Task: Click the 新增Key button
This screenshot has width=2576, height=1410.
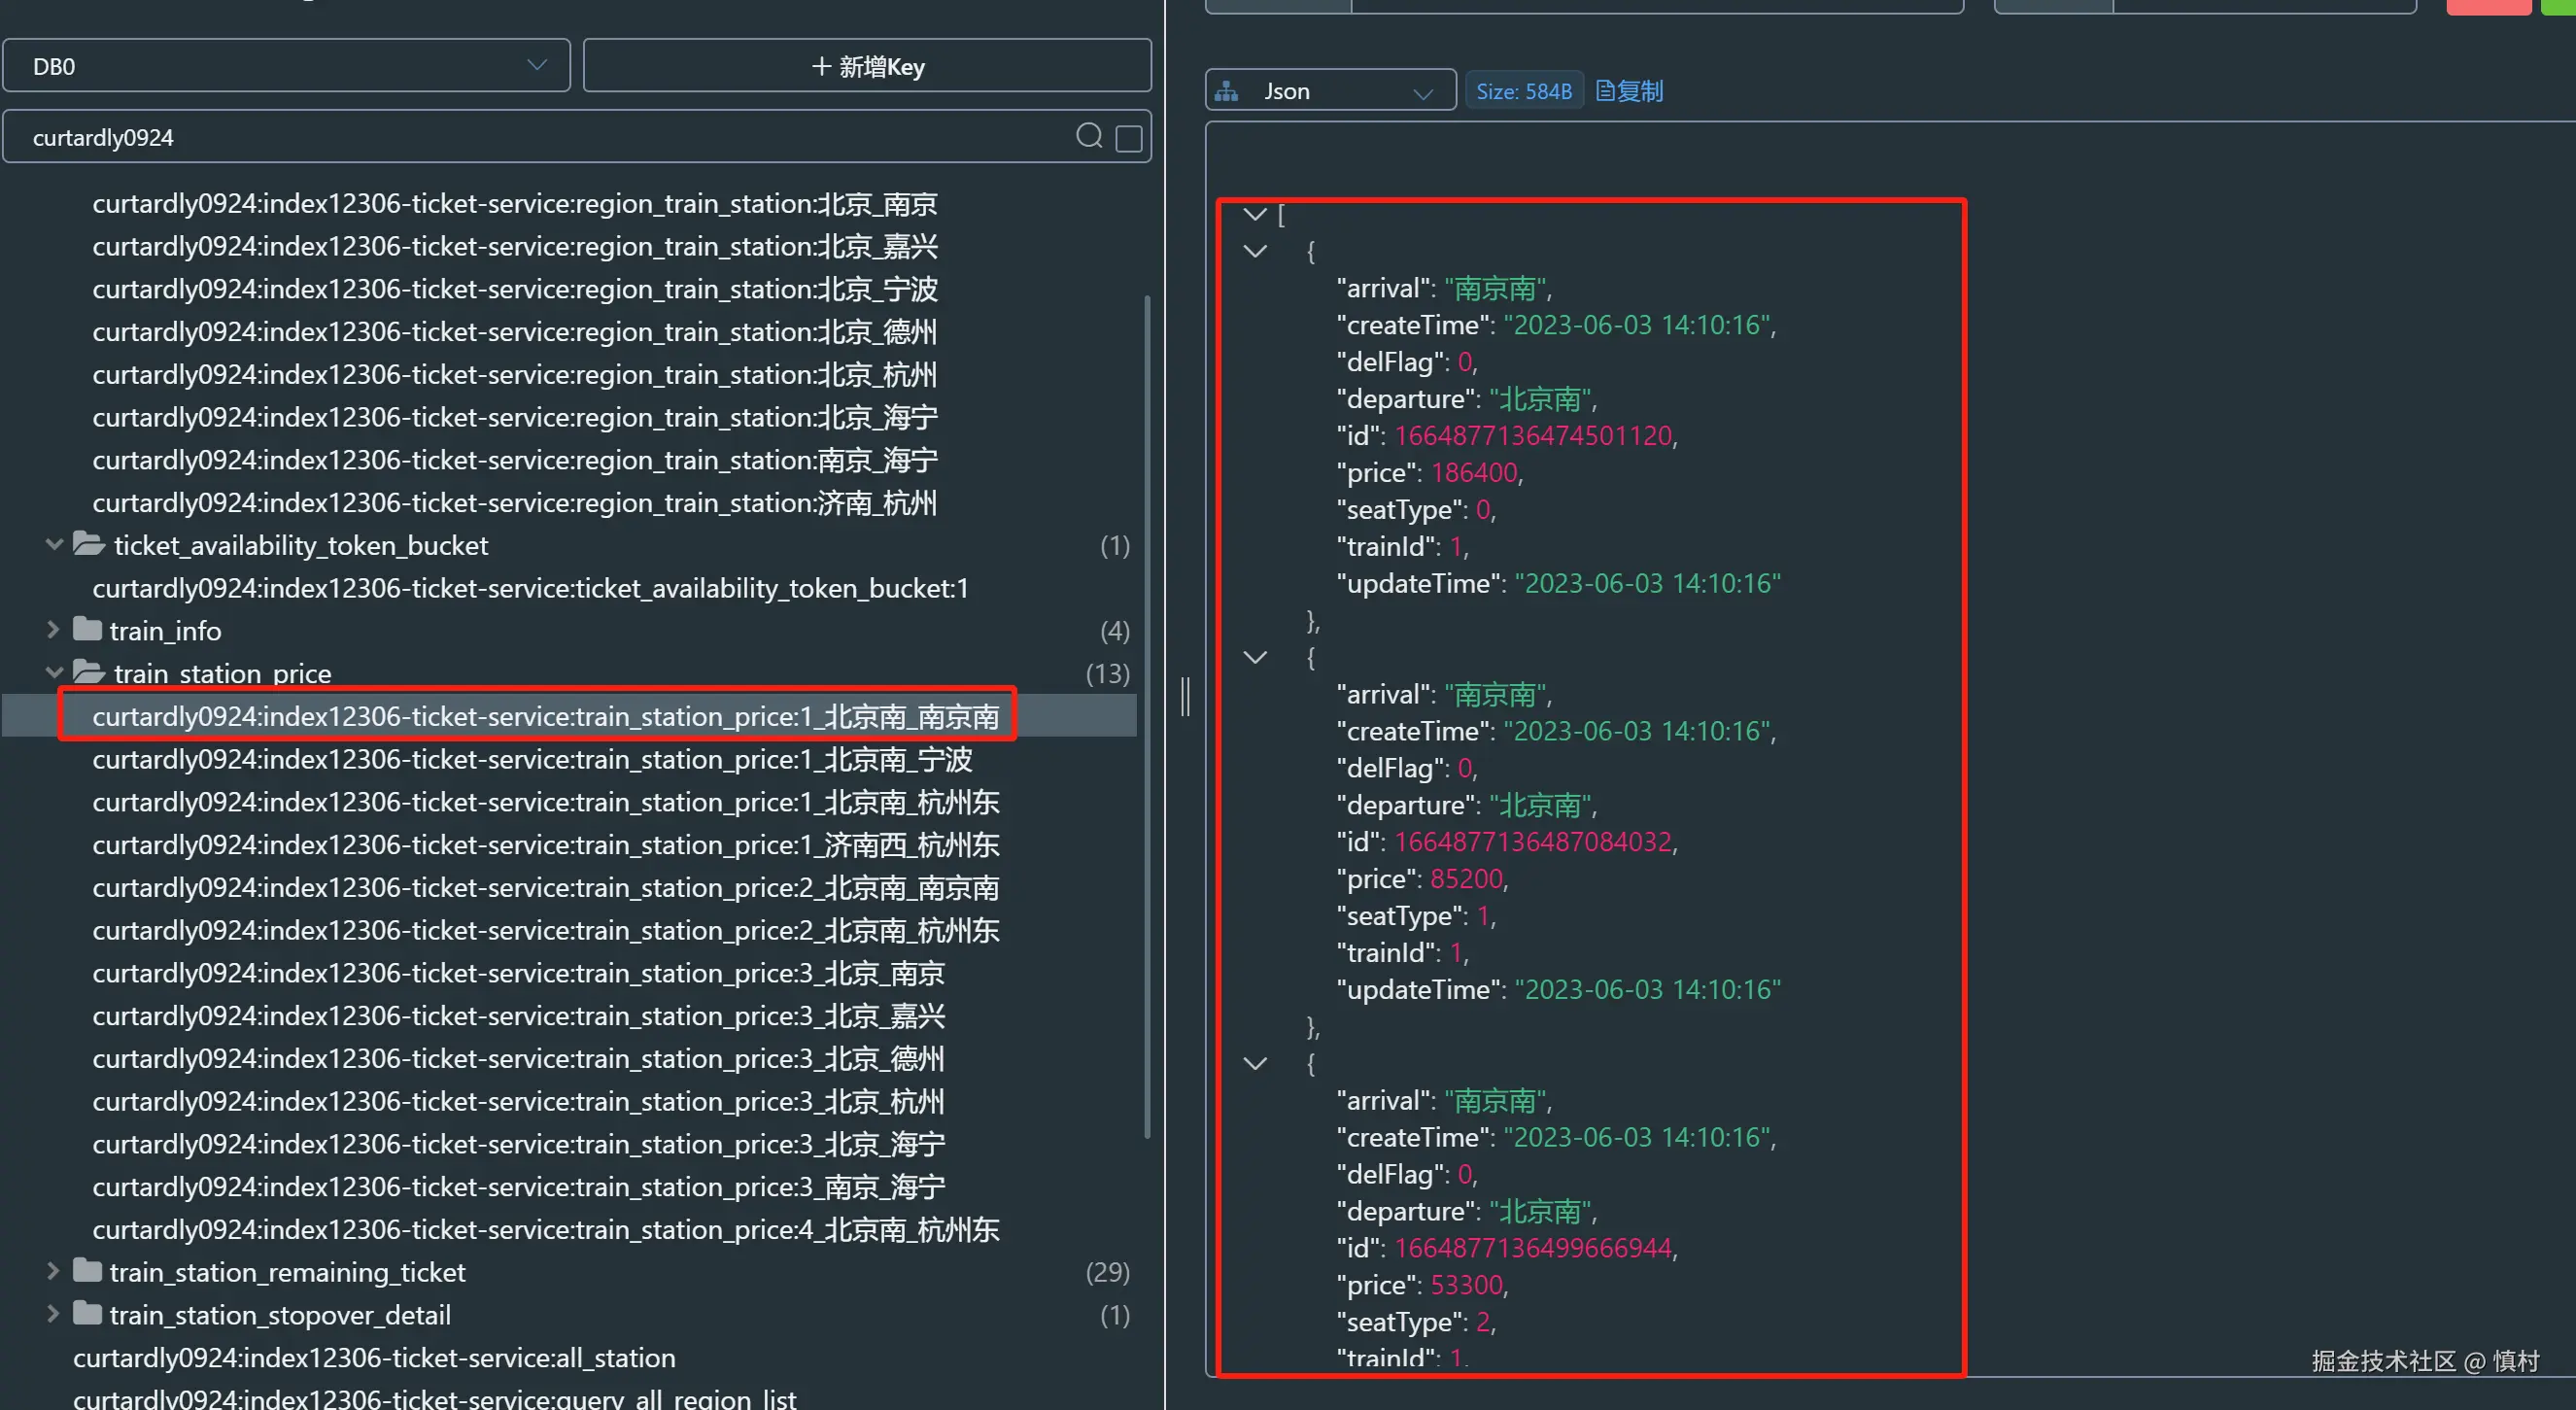Action: [x=867, y=66]
